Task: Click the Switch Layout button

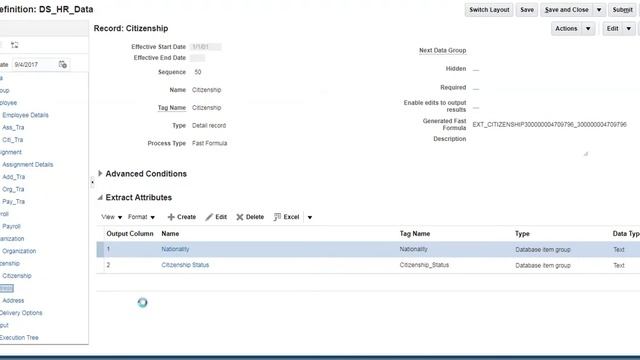Action: coord(489,10)
